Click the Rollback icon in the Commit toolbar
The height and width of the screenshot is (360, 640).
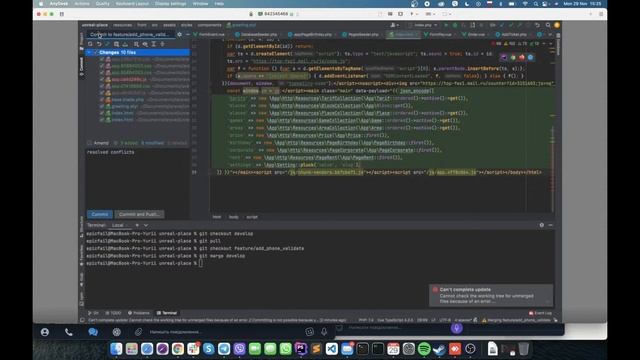[99, 44]
